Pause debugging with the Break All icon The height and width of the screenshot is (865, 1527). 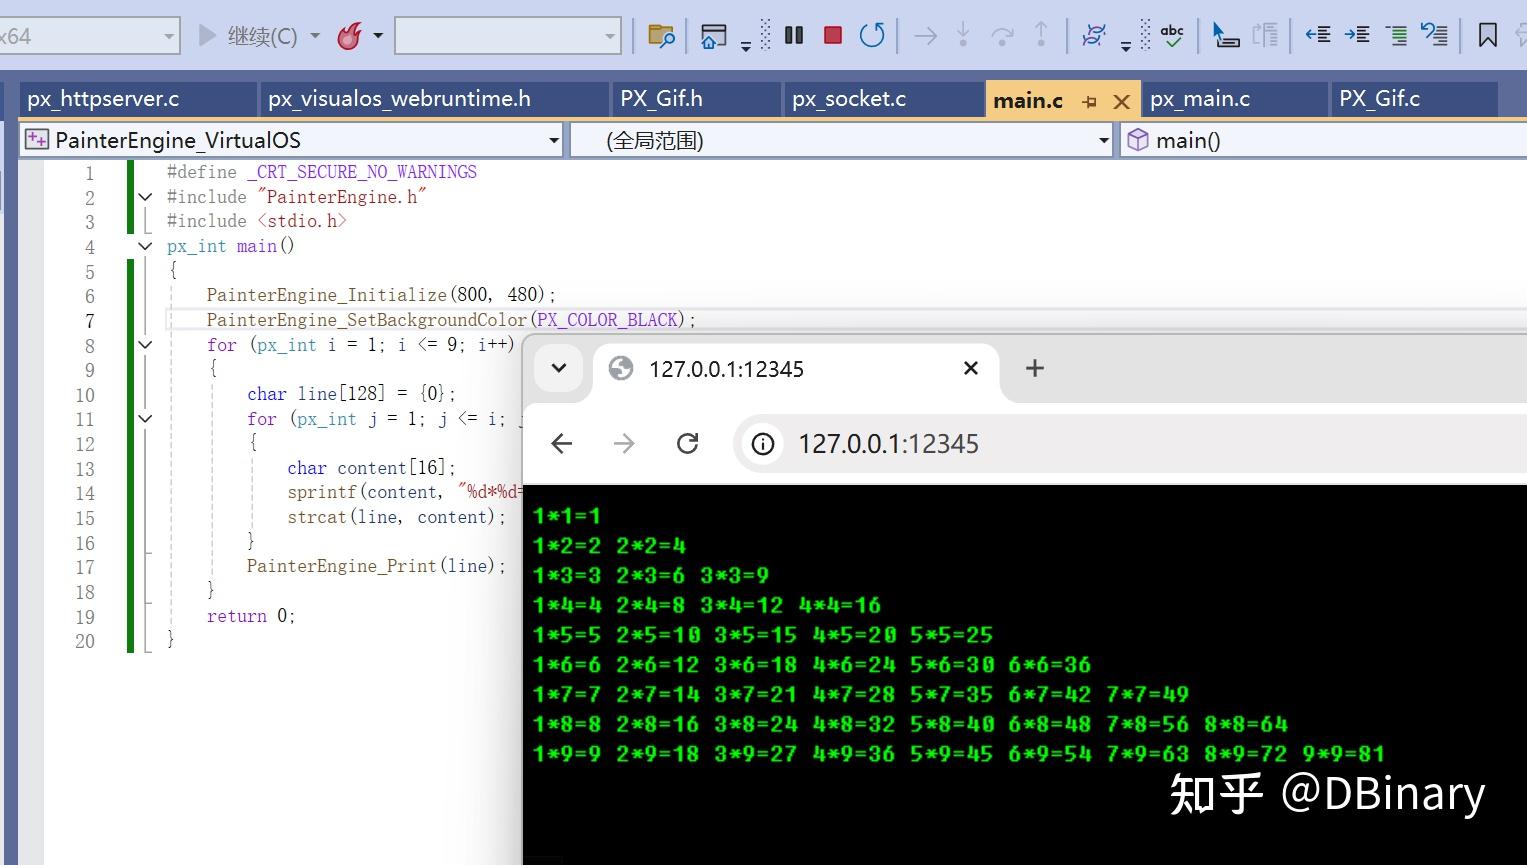click(794, 35)
